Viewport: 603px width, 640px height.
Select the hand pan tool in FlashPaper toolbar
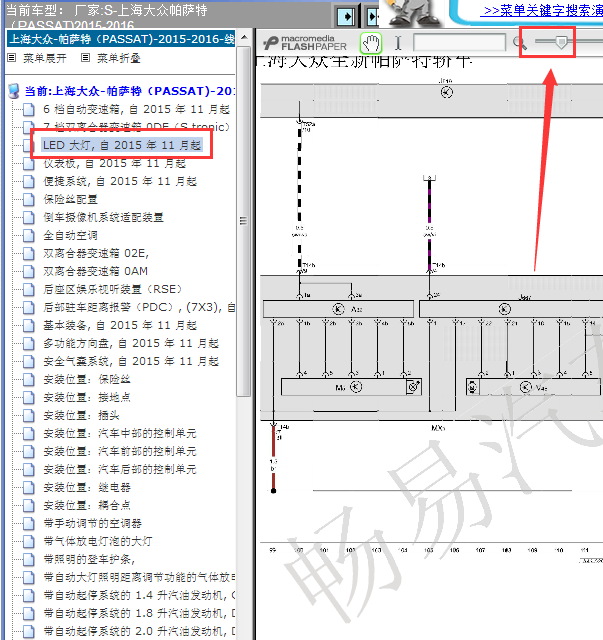pos(371,43)
